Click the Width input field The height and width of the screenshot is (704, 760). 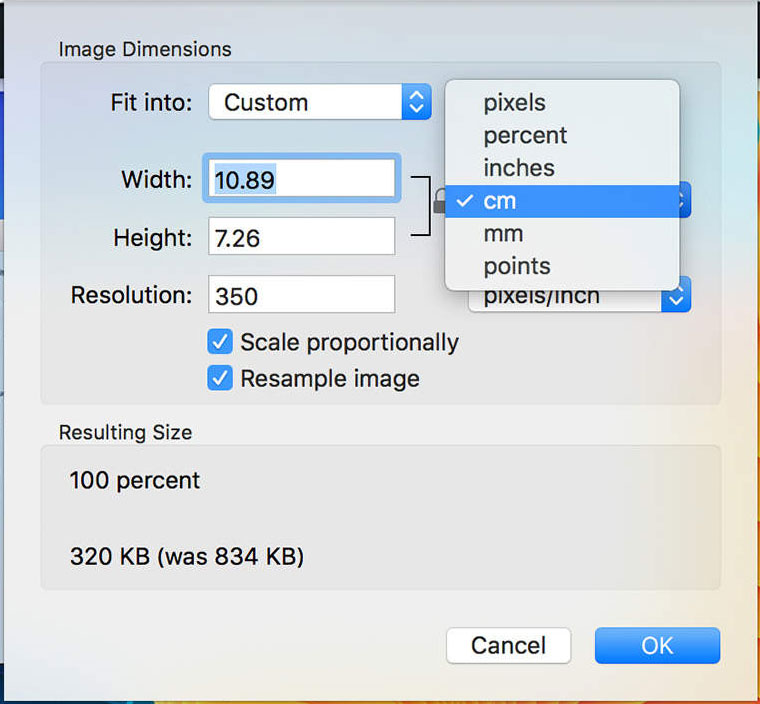pyautogui.click(x=302, y=179)
